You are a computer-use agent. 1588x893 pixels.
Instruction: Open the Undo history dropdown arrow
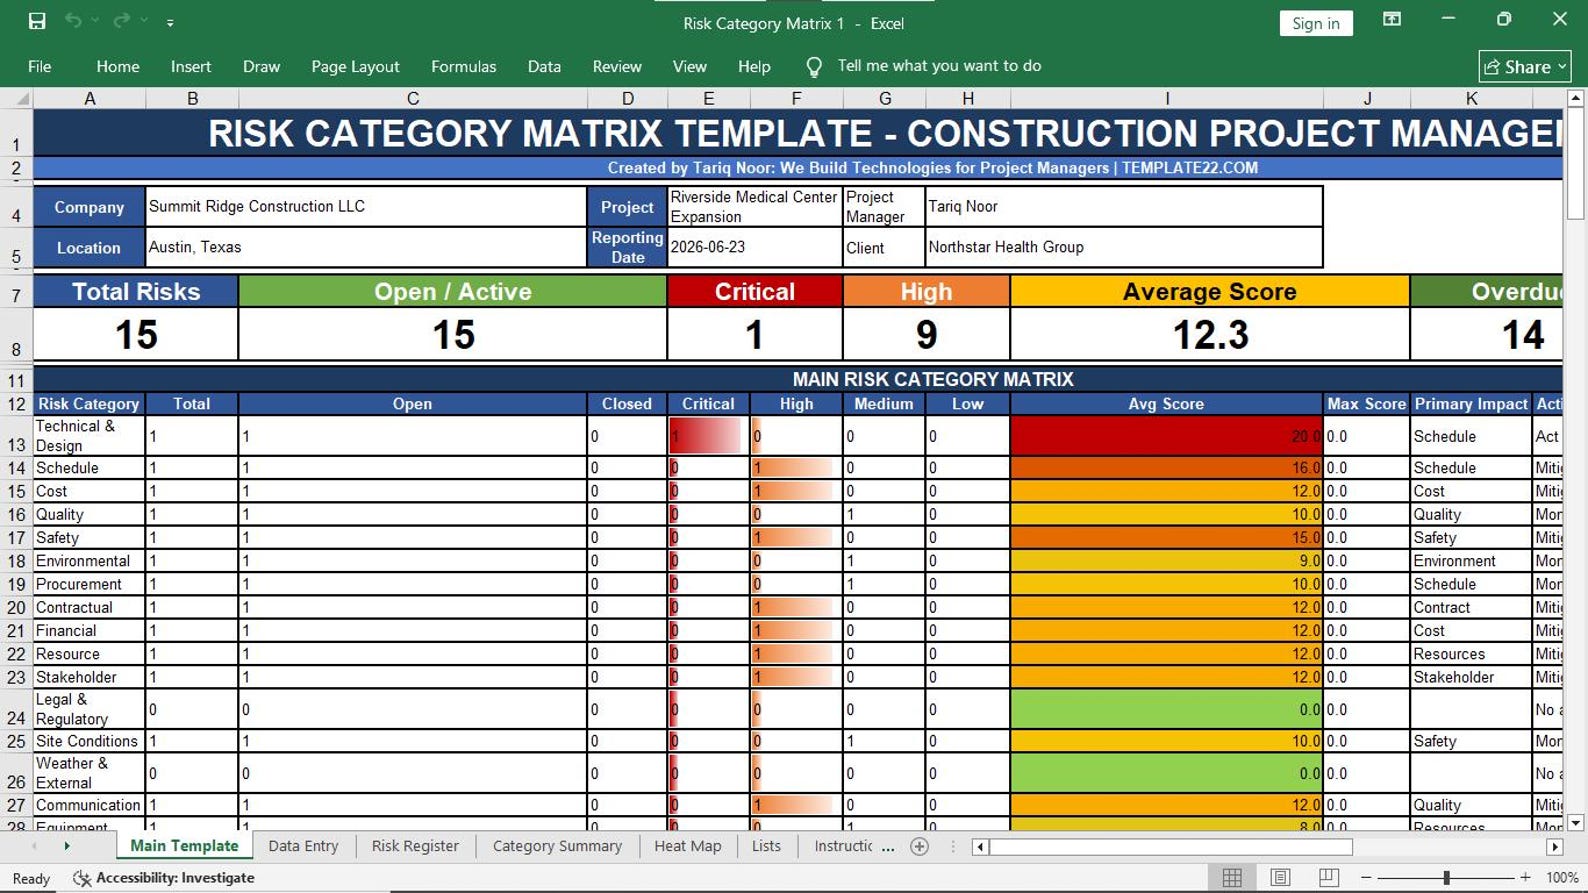[x=96, y=21]
